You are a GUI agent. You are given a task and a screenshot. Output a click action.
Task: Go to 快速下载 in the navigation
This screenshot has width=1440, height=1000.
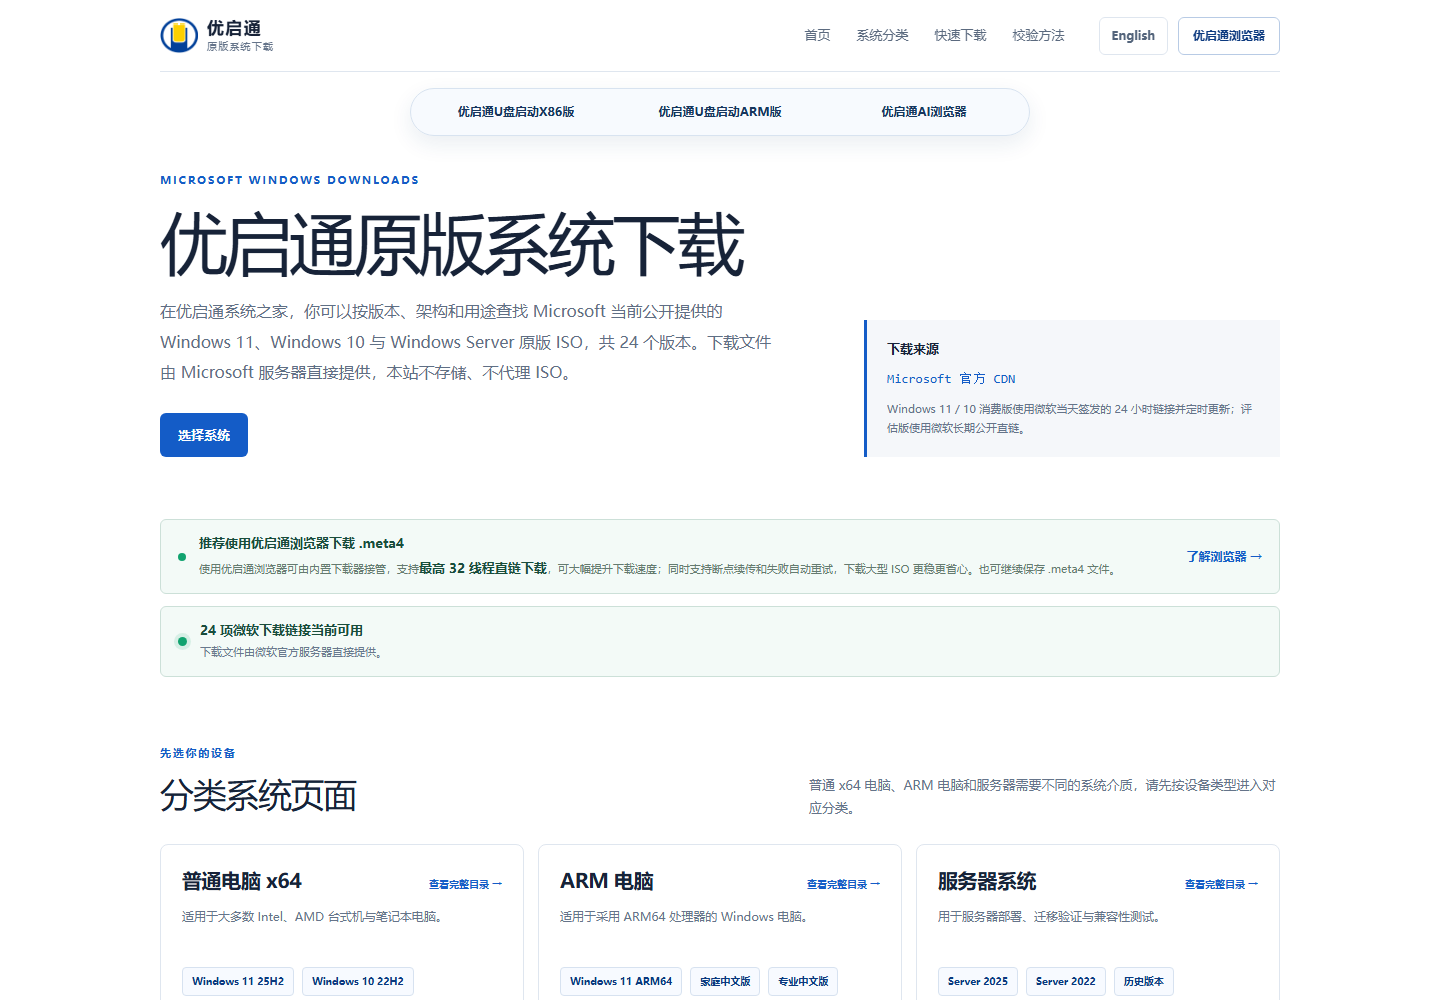[960, 35]
